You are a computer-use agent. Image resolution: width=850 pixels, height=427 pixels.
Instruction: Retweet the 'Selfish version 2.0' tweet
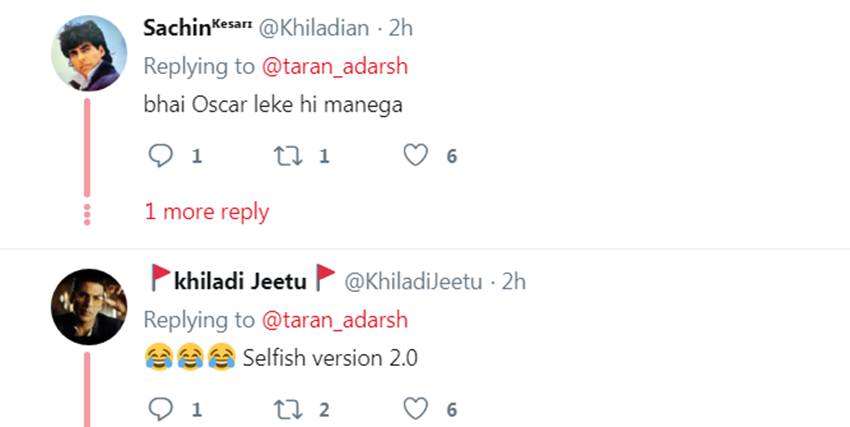(x=288, y=408)
